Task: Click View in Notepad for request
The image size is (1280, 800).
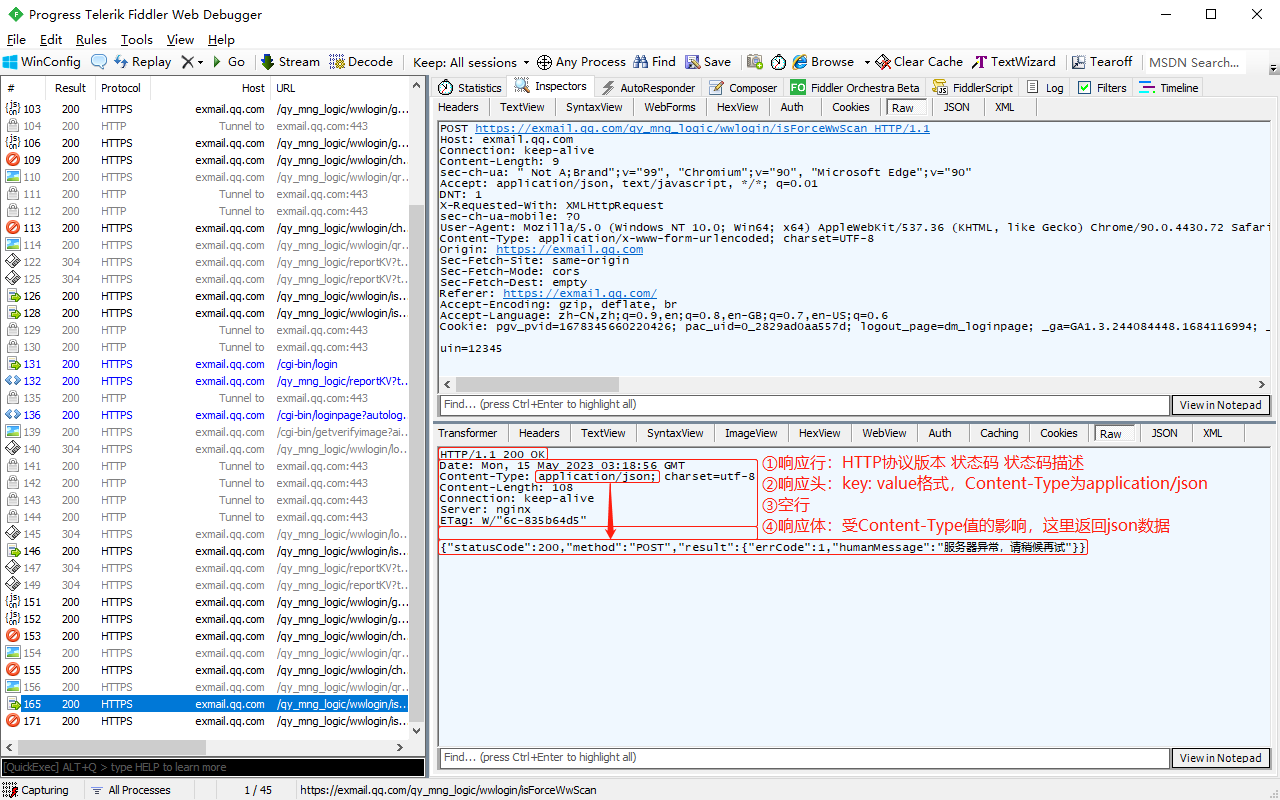Action: 1221,405
